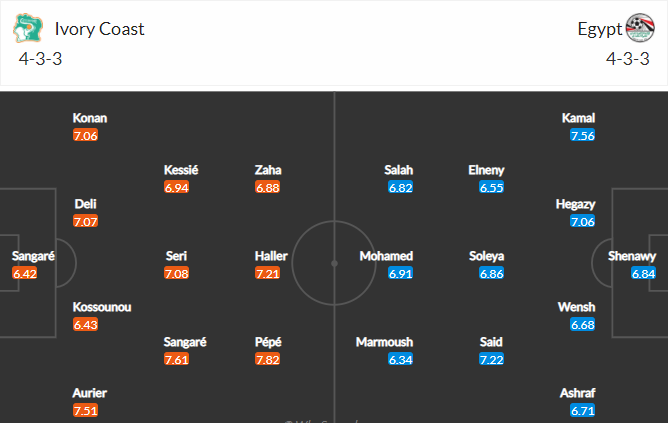
Task: Select Egypt player Salah
Action: tap(398, 170)
